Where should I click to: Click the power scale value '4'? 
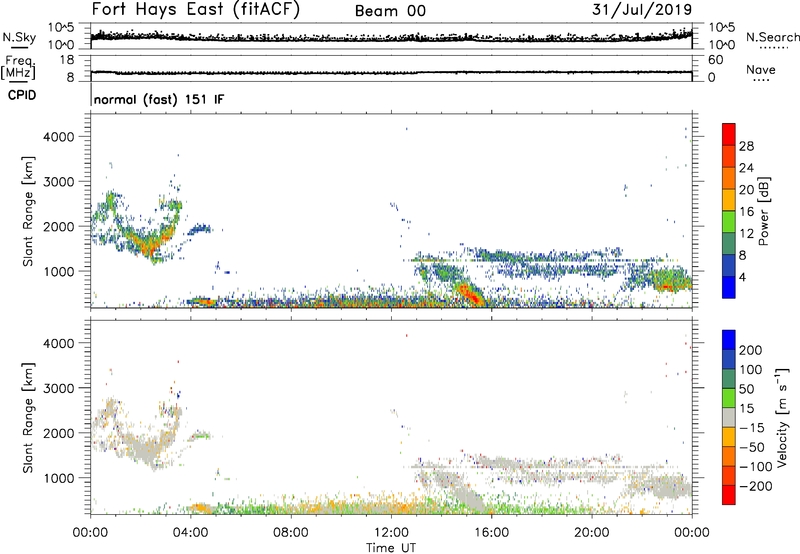(742, 277)
